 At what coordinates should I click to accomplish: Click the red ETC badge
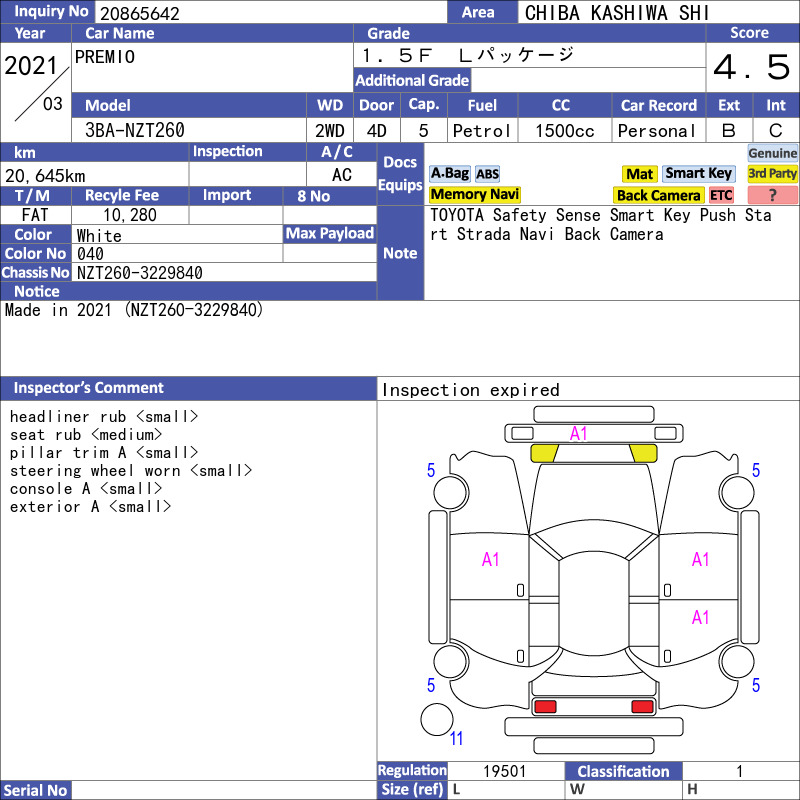point(721,196)
